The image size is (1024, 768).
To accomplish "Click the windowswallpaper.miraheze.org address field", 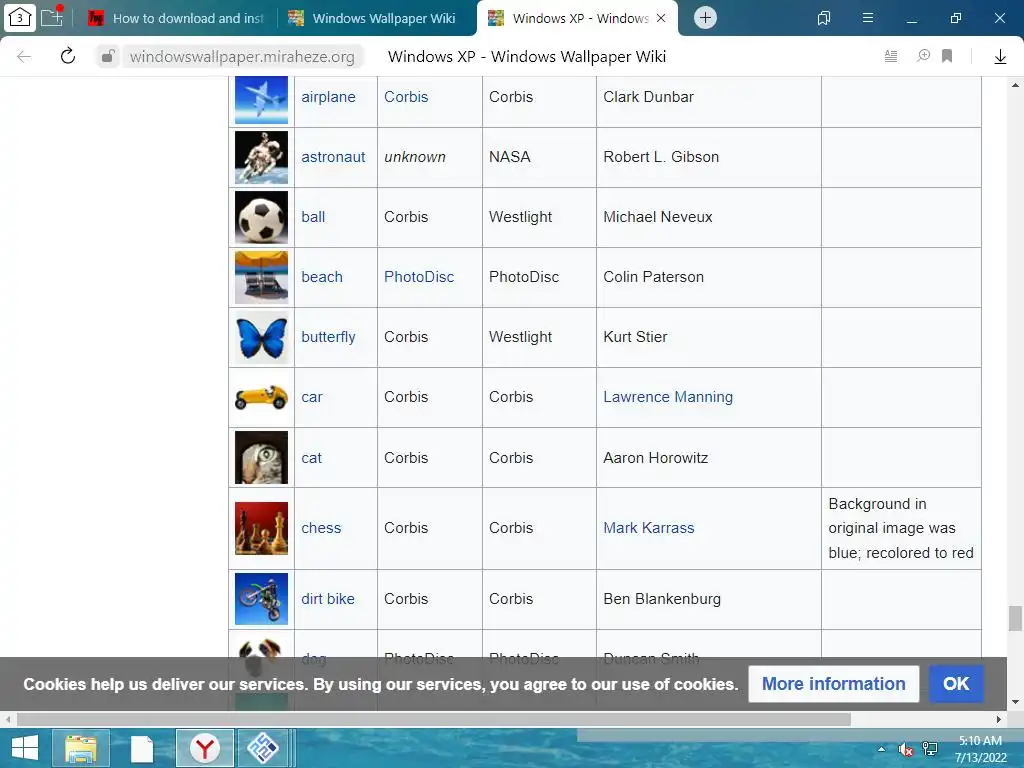I will (242, 57).
